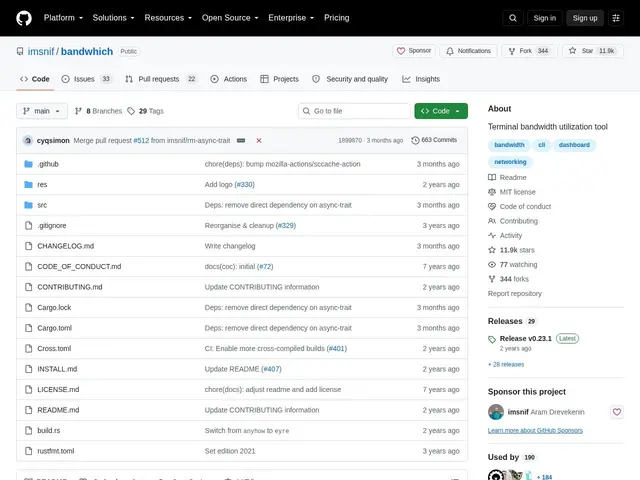The width and height of the screenshot is (640, 480).
Task: Open the main branch dropdown
Action: pos(42,111)
